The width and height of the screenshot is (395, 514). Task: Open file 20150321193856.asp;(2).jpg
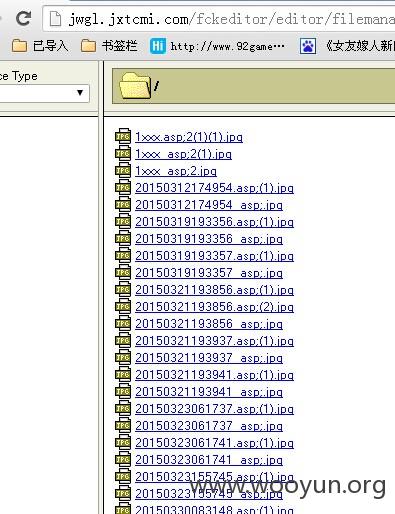pos(214,307)
